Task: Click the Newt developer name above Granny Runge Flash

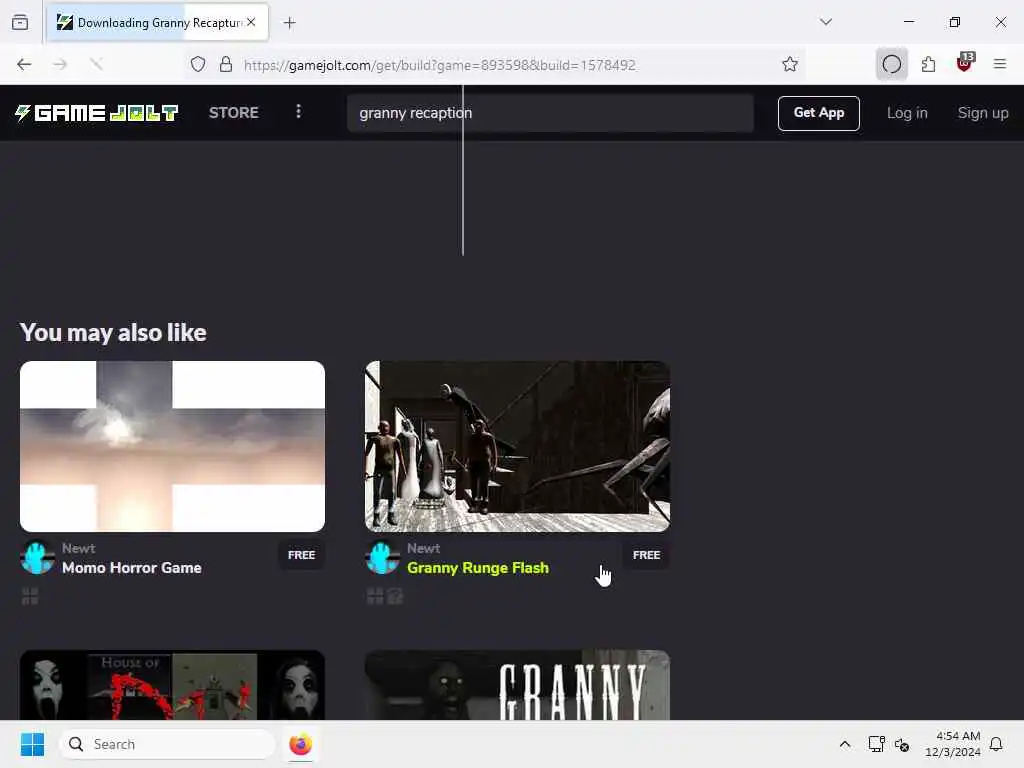Action: click(x=423, y=548)
